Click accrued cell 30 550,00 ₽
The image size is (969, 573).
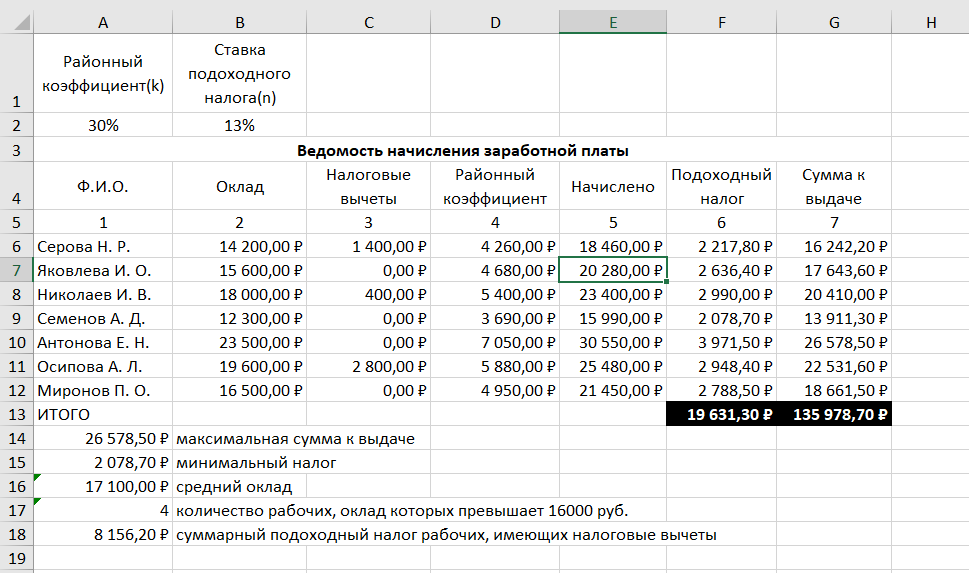click(613, 343)
